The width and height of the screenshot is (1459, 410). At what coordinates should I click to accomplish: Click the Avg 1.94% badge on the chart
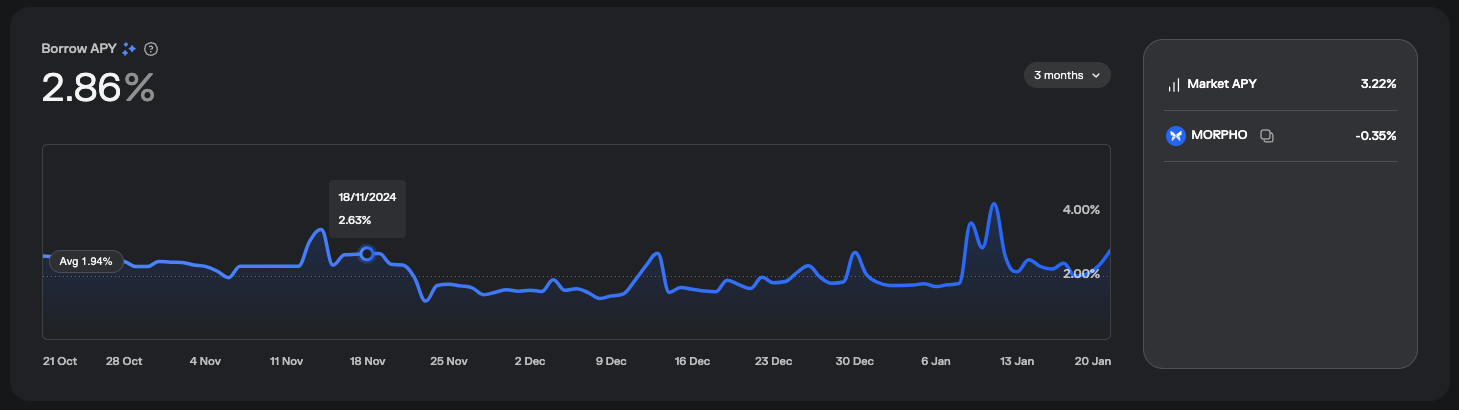(x=85, y=261)
